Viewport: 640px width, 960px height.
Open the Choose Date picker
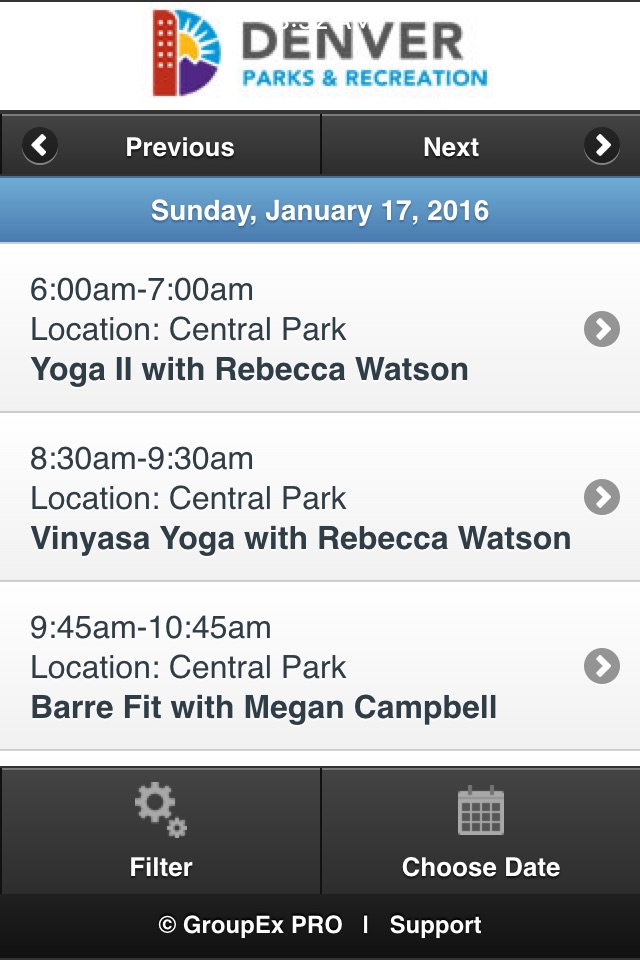coord(481,831)
